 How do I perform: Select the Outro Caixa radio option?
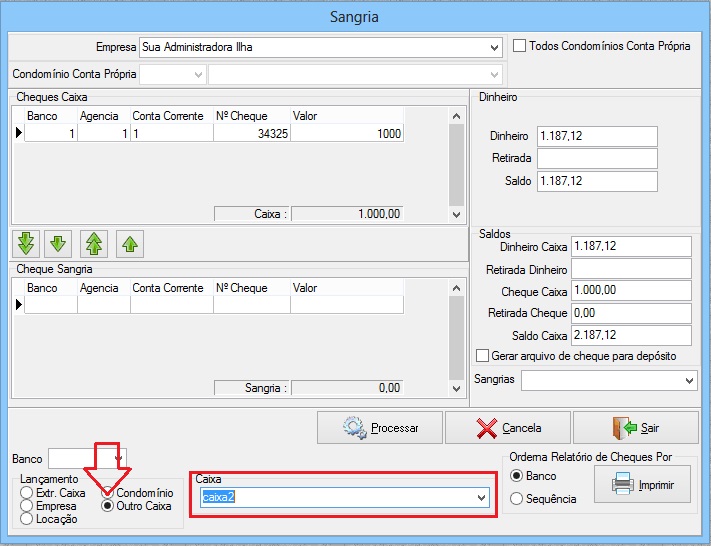click(x=107, y=506)
